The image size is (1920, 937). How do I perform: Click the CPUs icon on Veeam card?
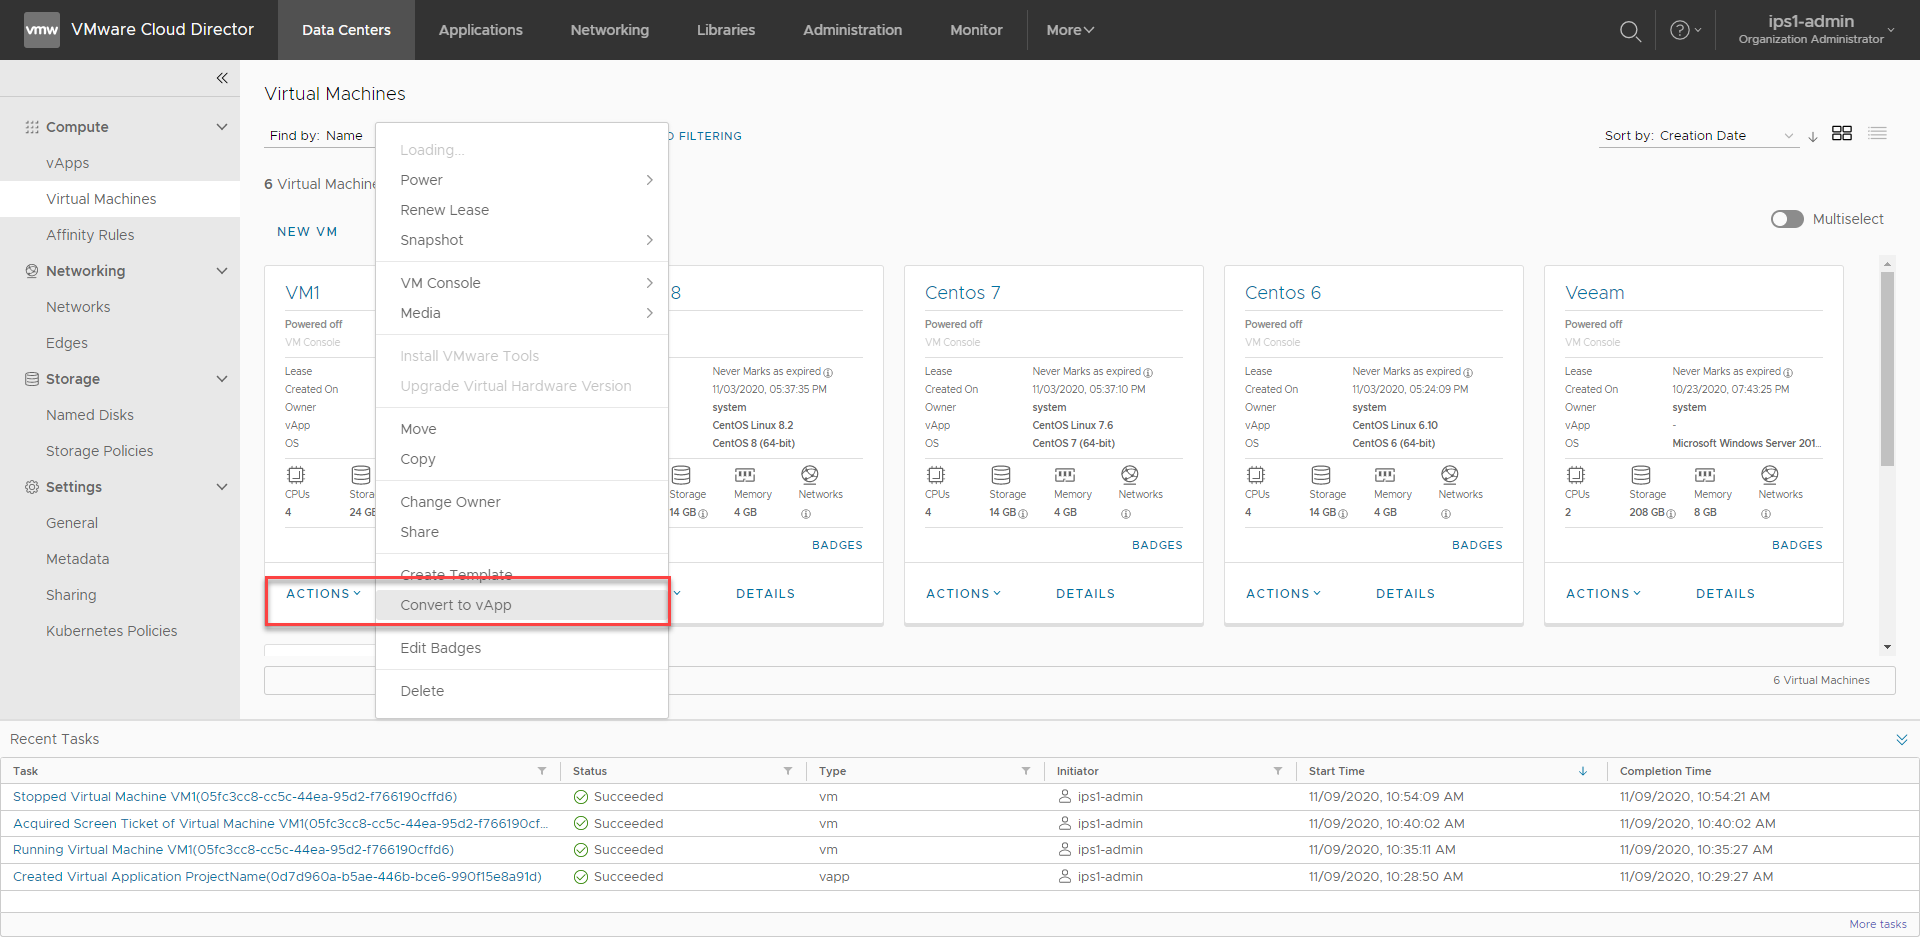1576,475
